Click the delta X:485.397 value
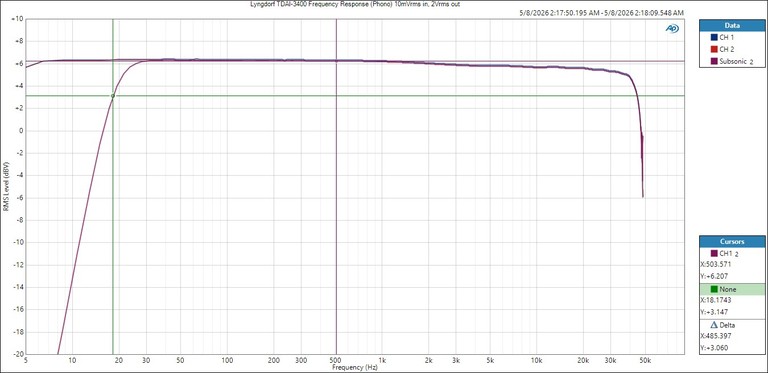The height and width of the screenshot is (373, 768). 717,336
